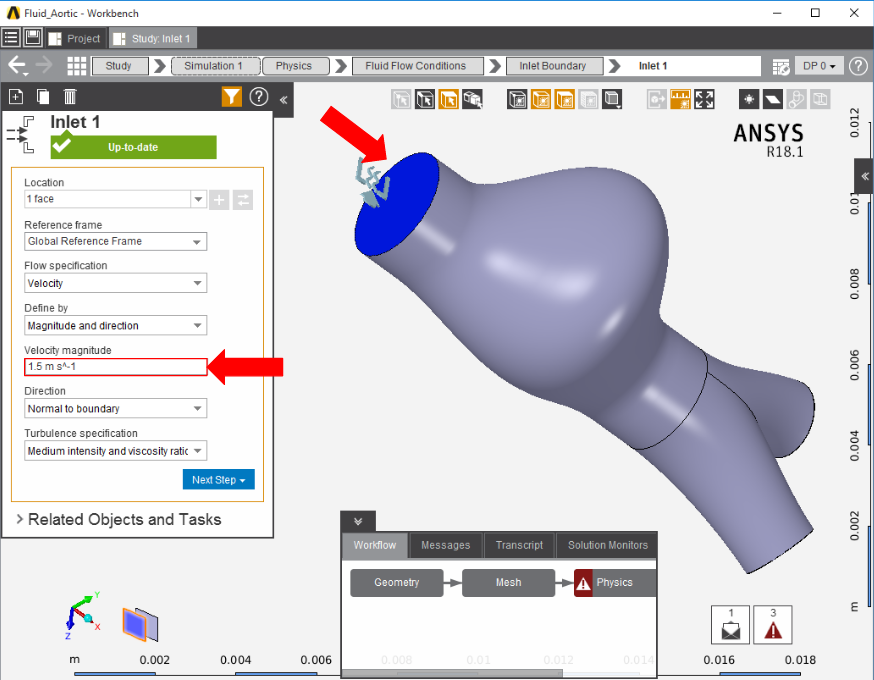Click the Inlet Boundary breadcrumb
The width and height of the screenshot is (874, 680).
pyautogui.click(x=554, y=66)
